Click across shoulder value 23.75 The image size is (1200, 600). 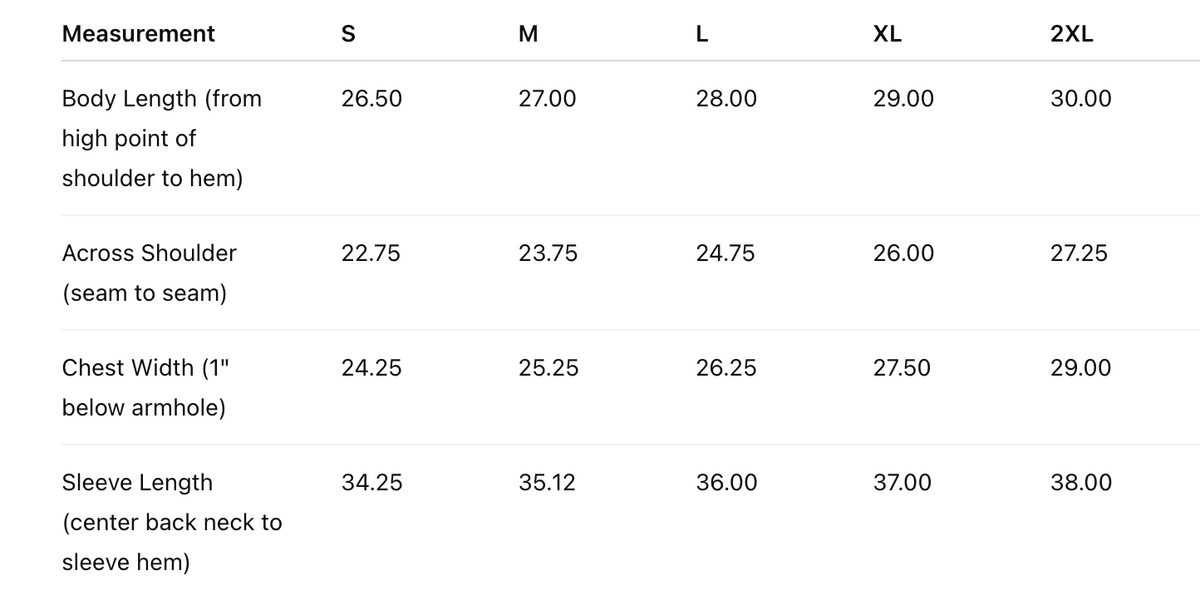pos(548,254)
